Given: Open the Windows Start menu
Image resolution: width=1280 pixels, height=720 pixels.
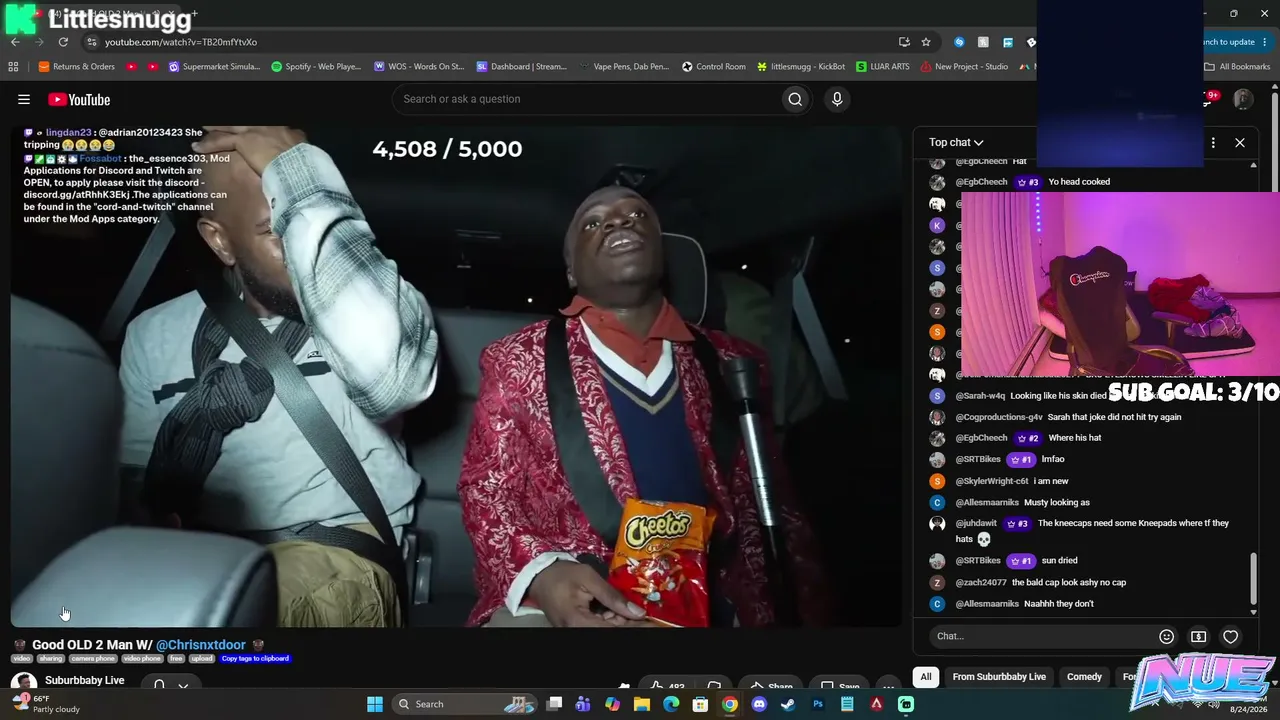Looking at the screenshot, I should click(x=375, y=704).
